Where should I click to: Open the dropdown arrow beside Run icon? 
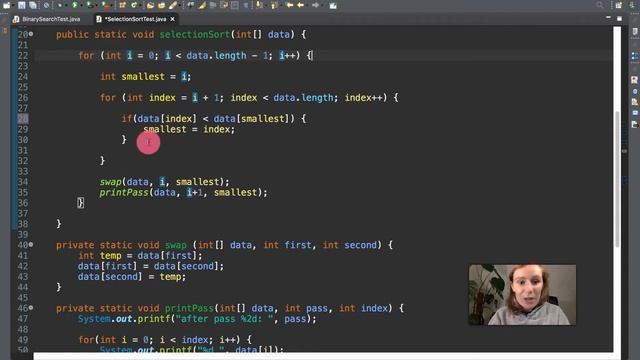pyautogui.click(x=82, y=6)
